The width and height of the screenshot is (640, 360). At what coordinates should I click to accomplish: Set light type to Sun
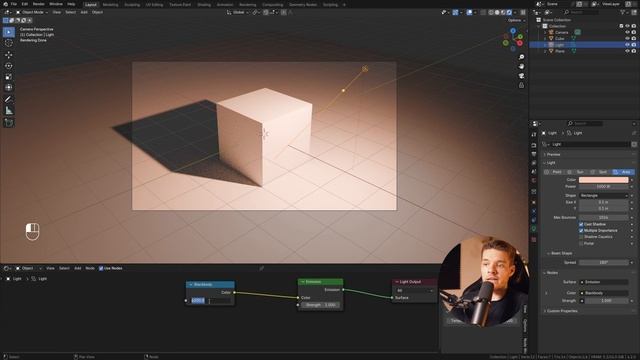(577, 172)
